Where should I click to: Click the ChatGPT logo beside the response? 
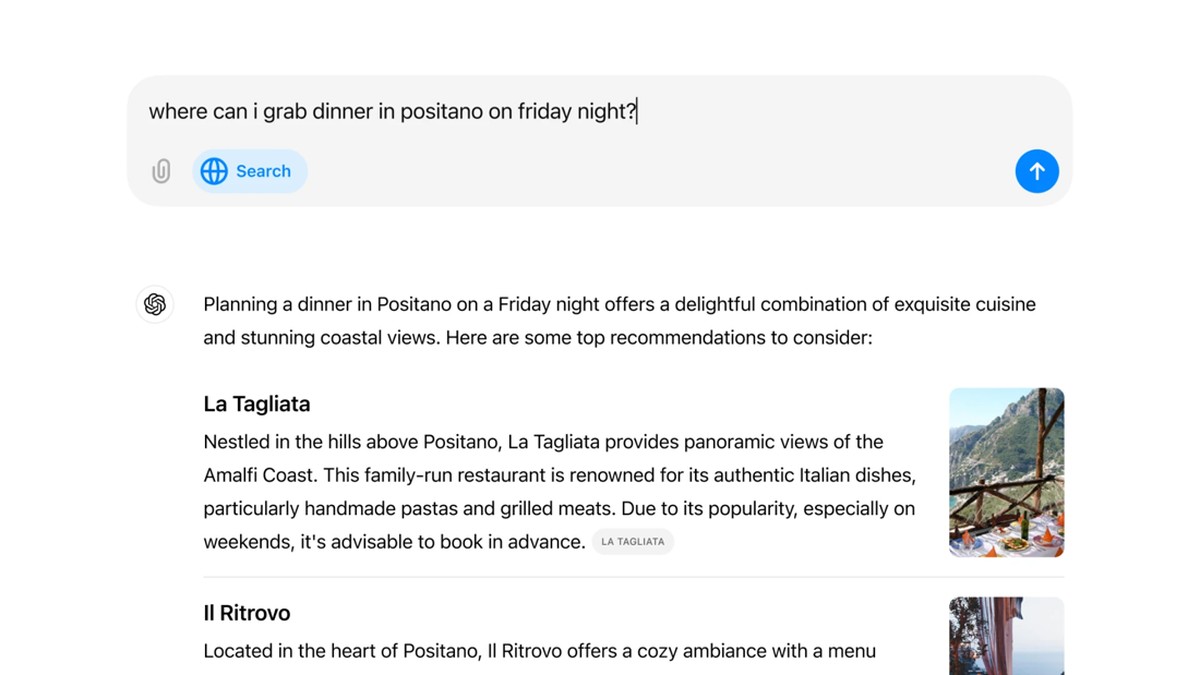[155, 304]
